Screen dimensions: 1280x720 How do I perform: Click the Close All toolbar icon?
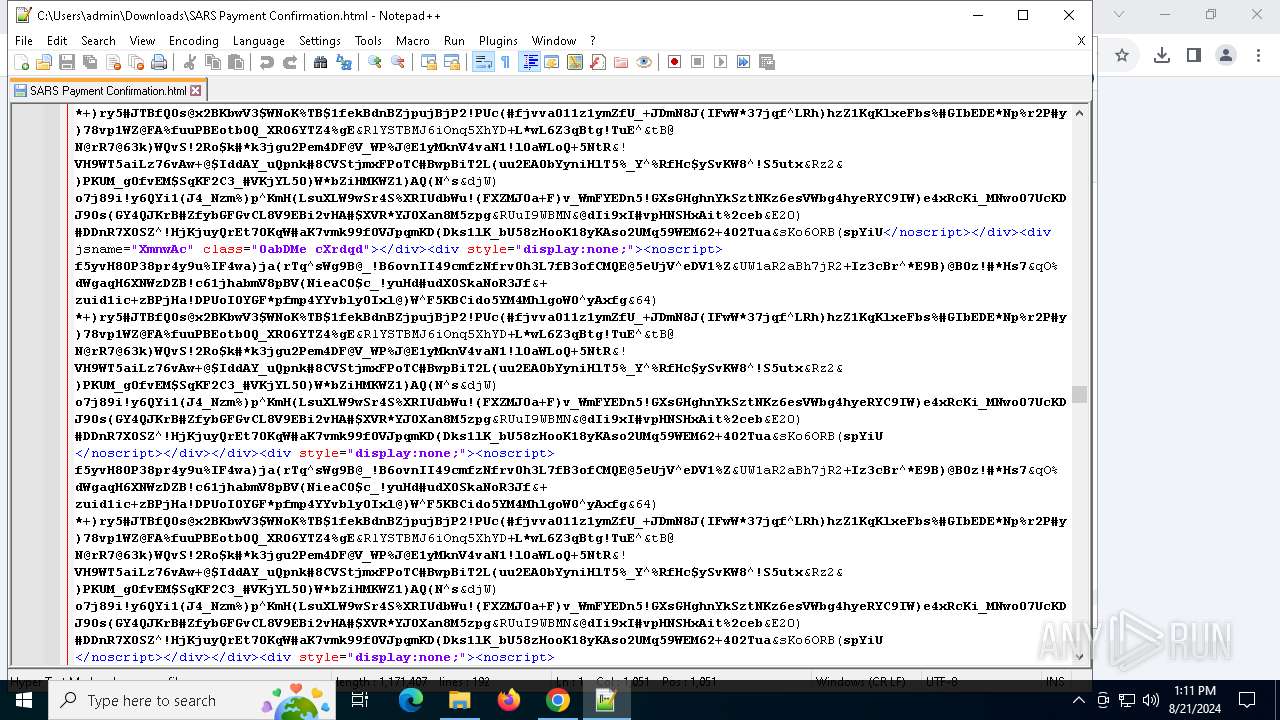click(136, 62)
